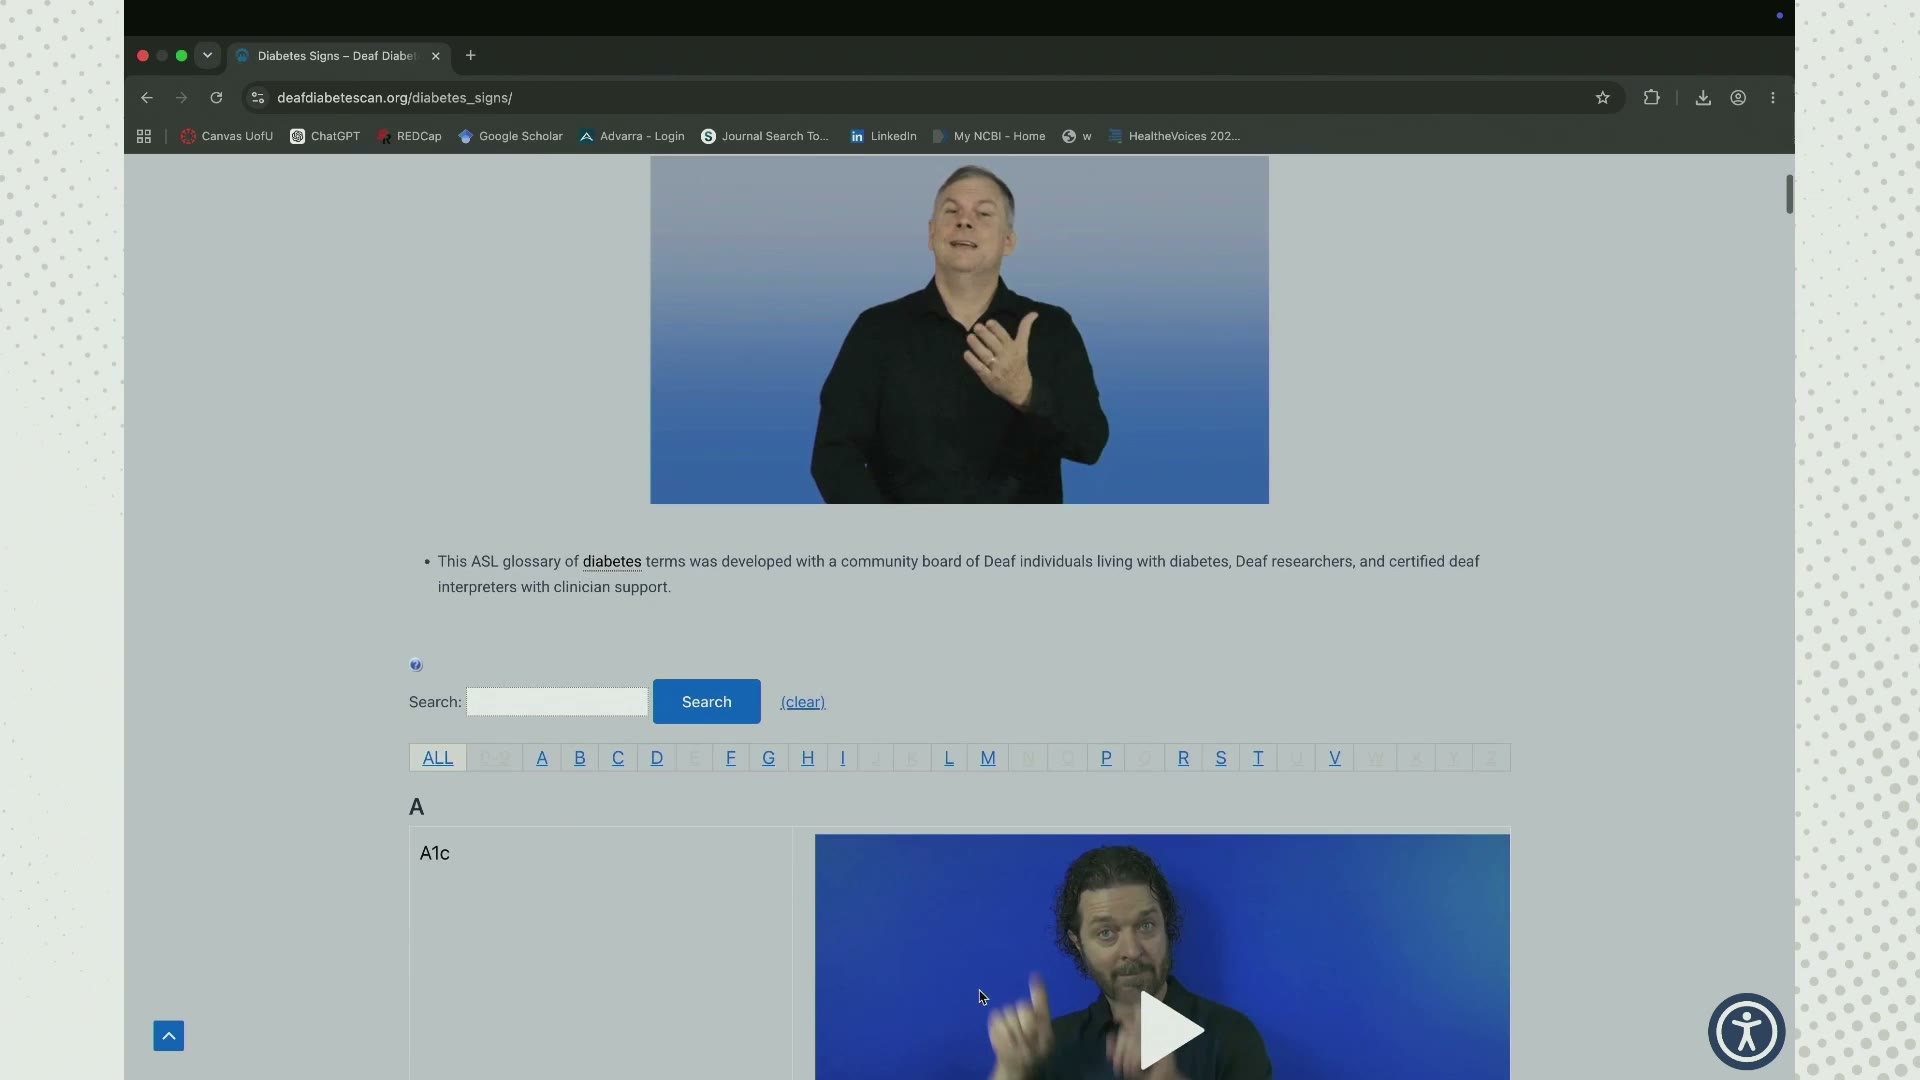1920x1080 pixels.
Task: Open the HealtheVoices bookmark
Action: 1175,136
